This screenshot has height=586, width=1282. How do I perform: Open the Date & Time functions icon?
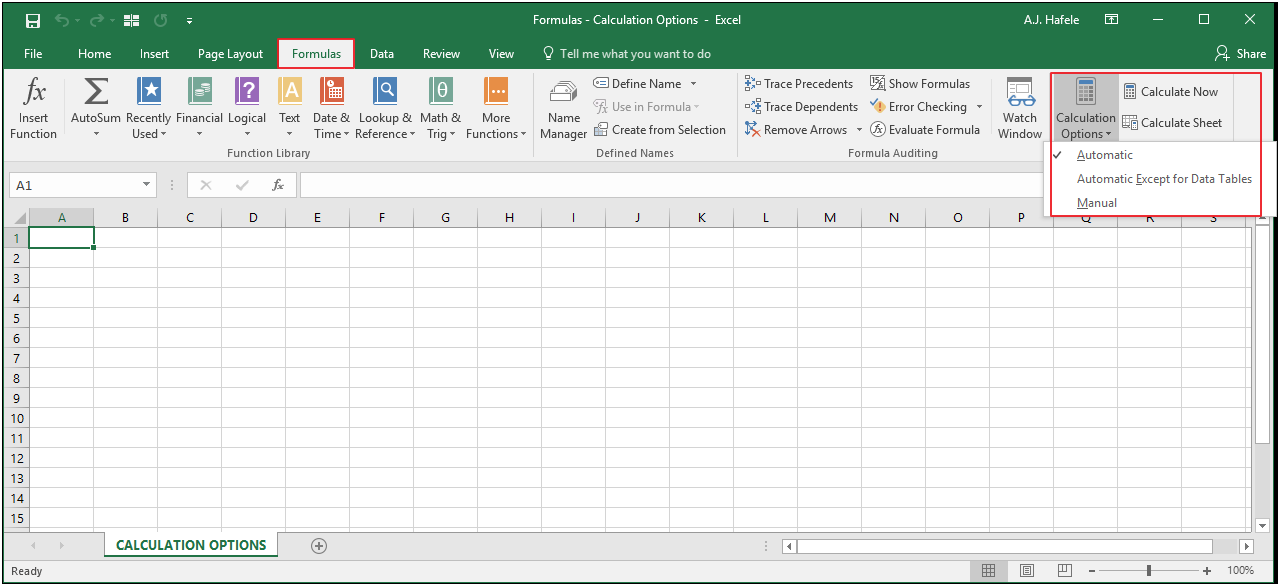pyautogui.click(x=332, y=91)
